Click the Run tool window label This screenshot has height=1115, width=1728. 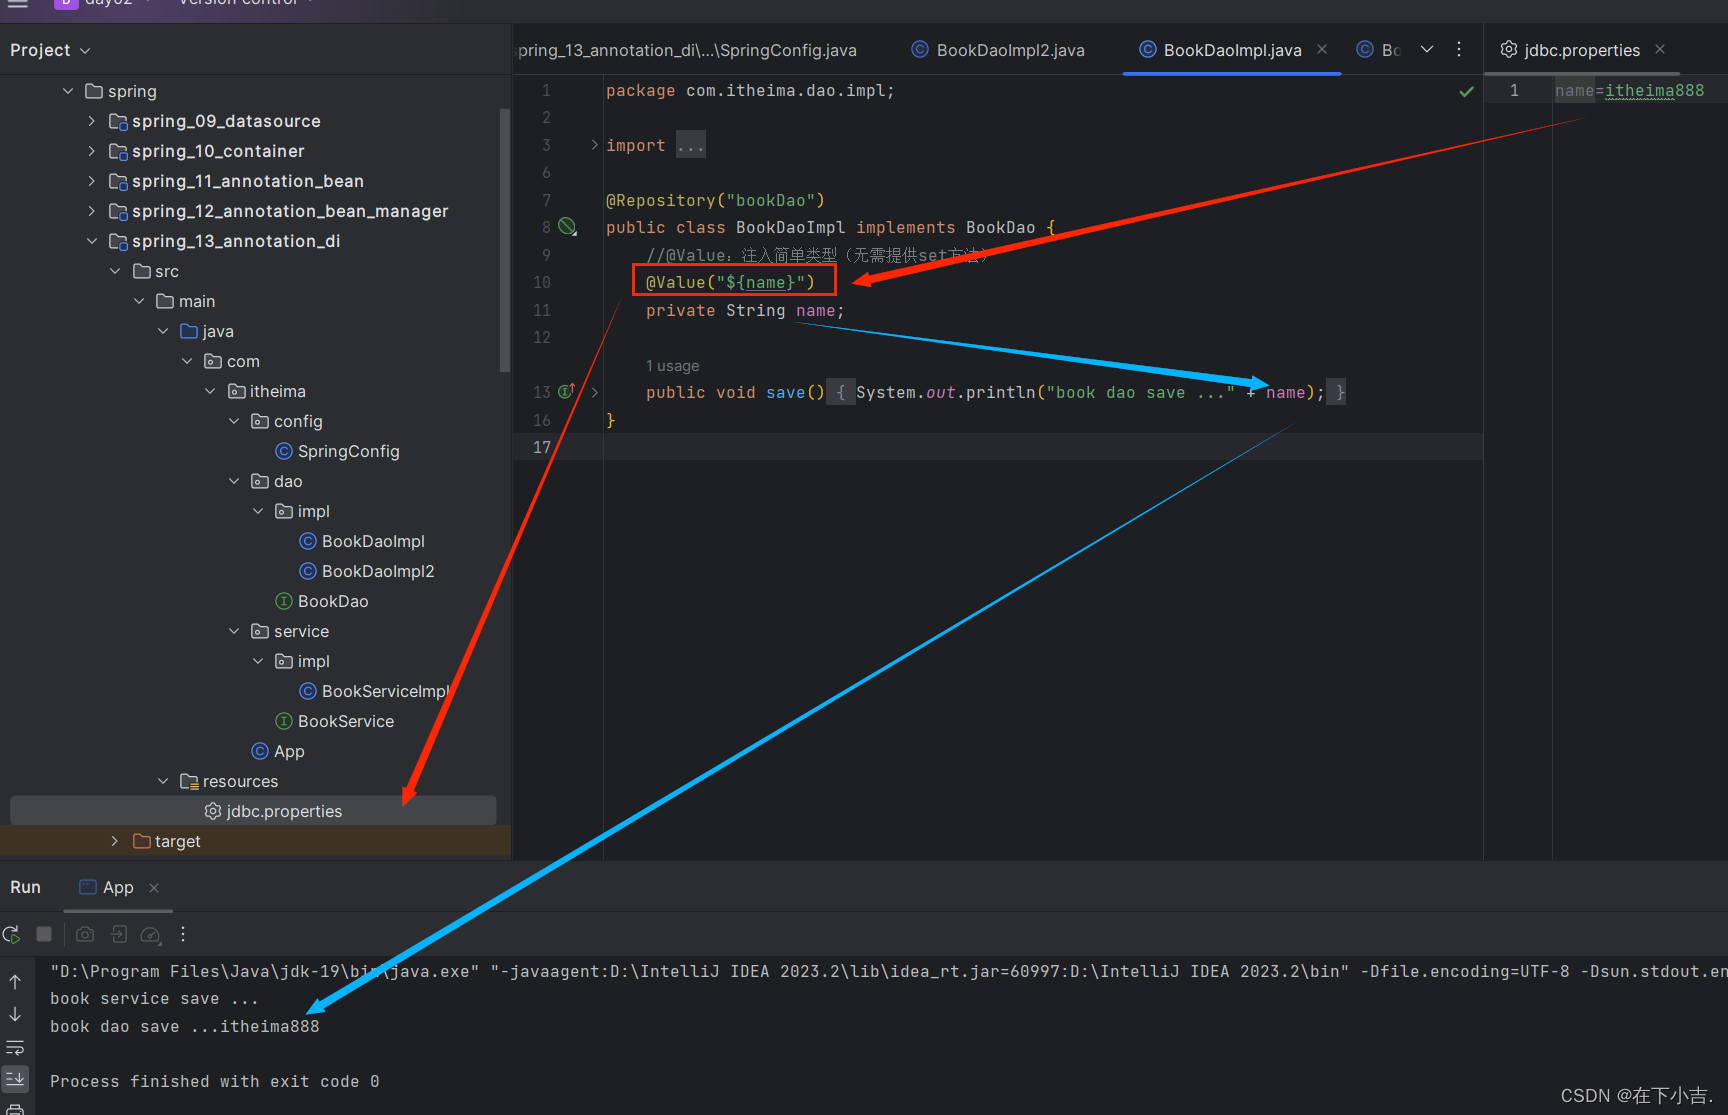pos(25,887)
